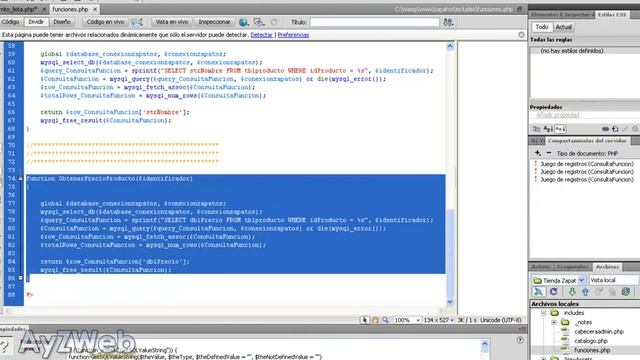Image resolution: width=640 pixels, height=360 pixels.
Task: Click Unicode (UTF-8) encoding in status bar
Action: pyautogui.click(x=501, y=320)
